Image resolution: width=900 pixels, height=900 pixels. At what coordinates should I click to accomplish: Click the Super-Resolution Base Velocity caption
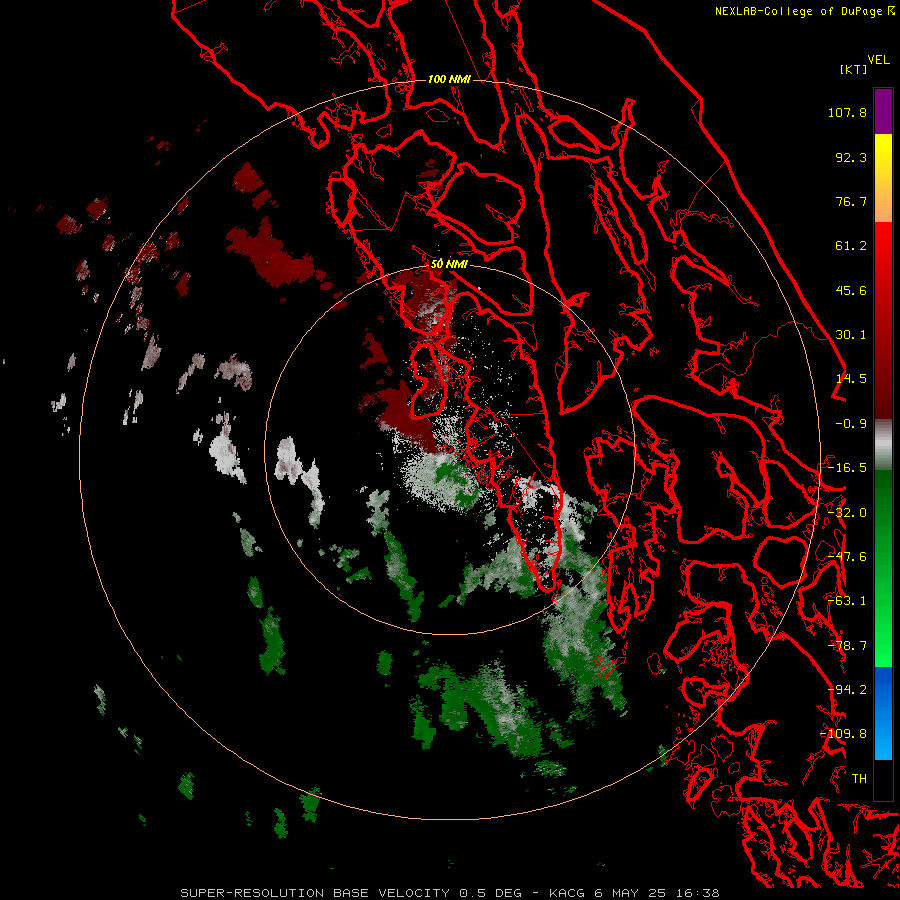click(449, 893)
